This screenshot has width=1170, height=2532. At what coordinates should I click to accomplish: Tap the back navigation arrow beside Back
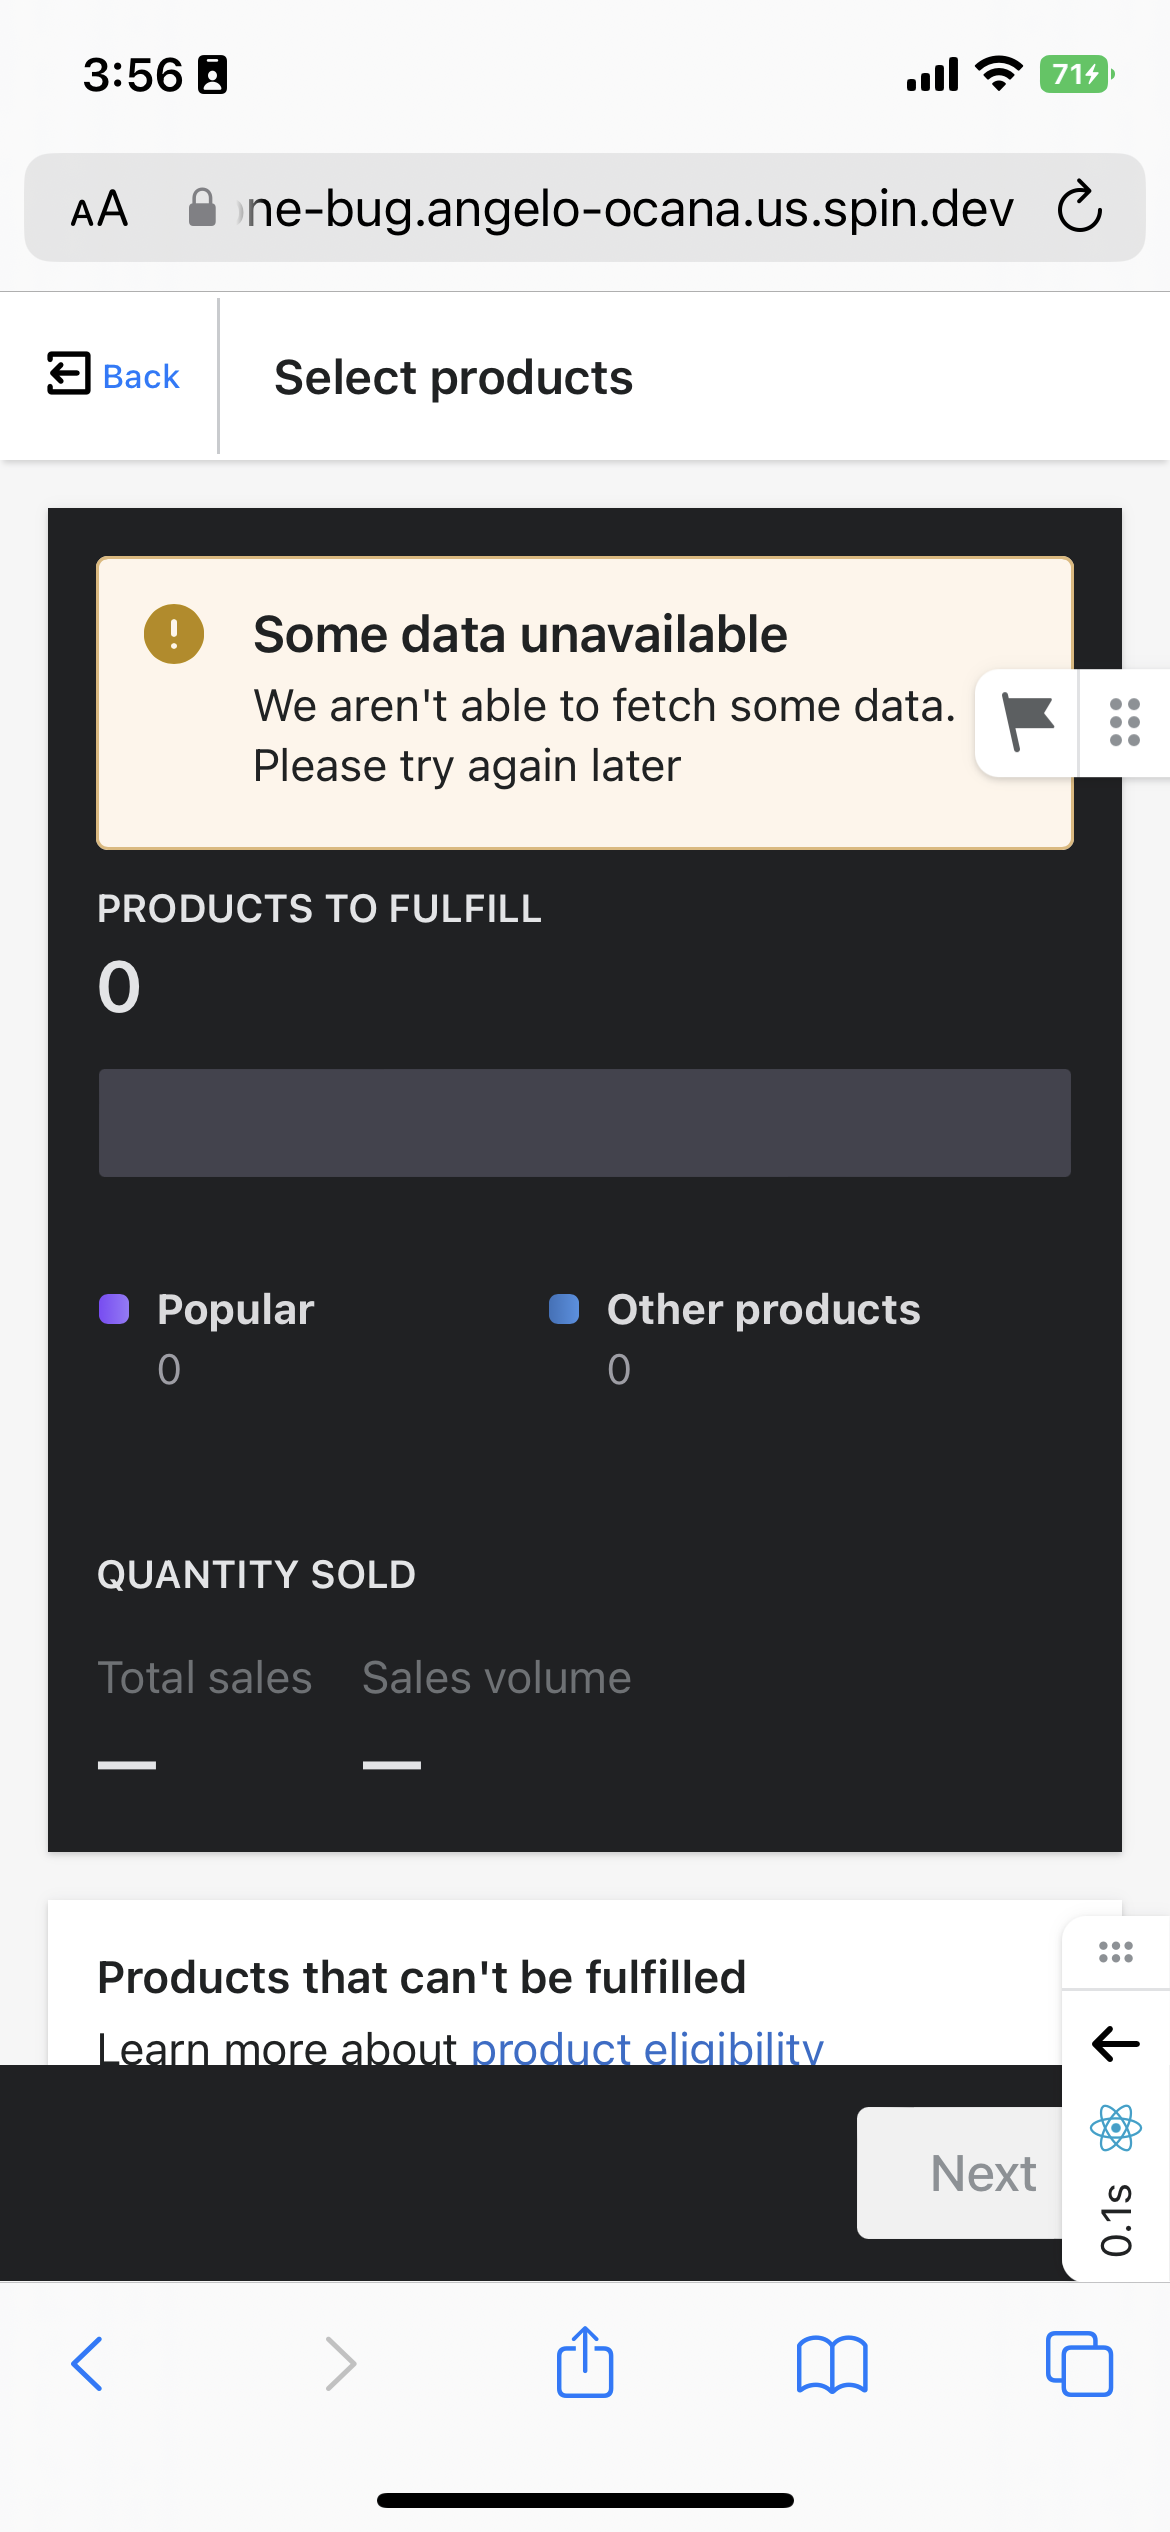(66, 375)
